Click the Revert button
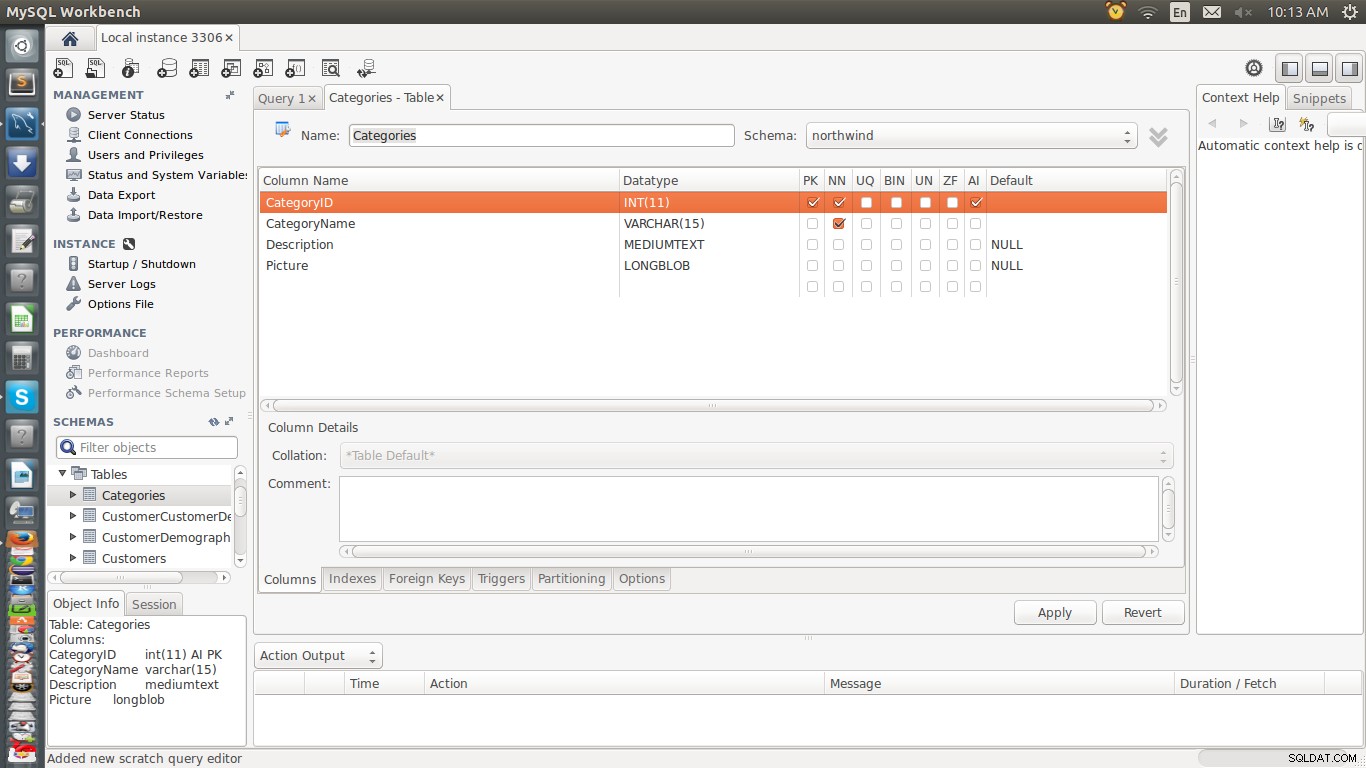Viewport: 1366px width, 768px height. [x=1143, y=613]
